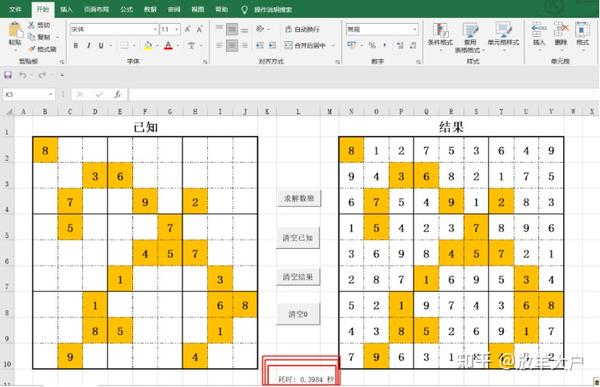Click the Format cells (格式) icon
600x387 pixels.
pyautogui.click(x=582, y=29)
